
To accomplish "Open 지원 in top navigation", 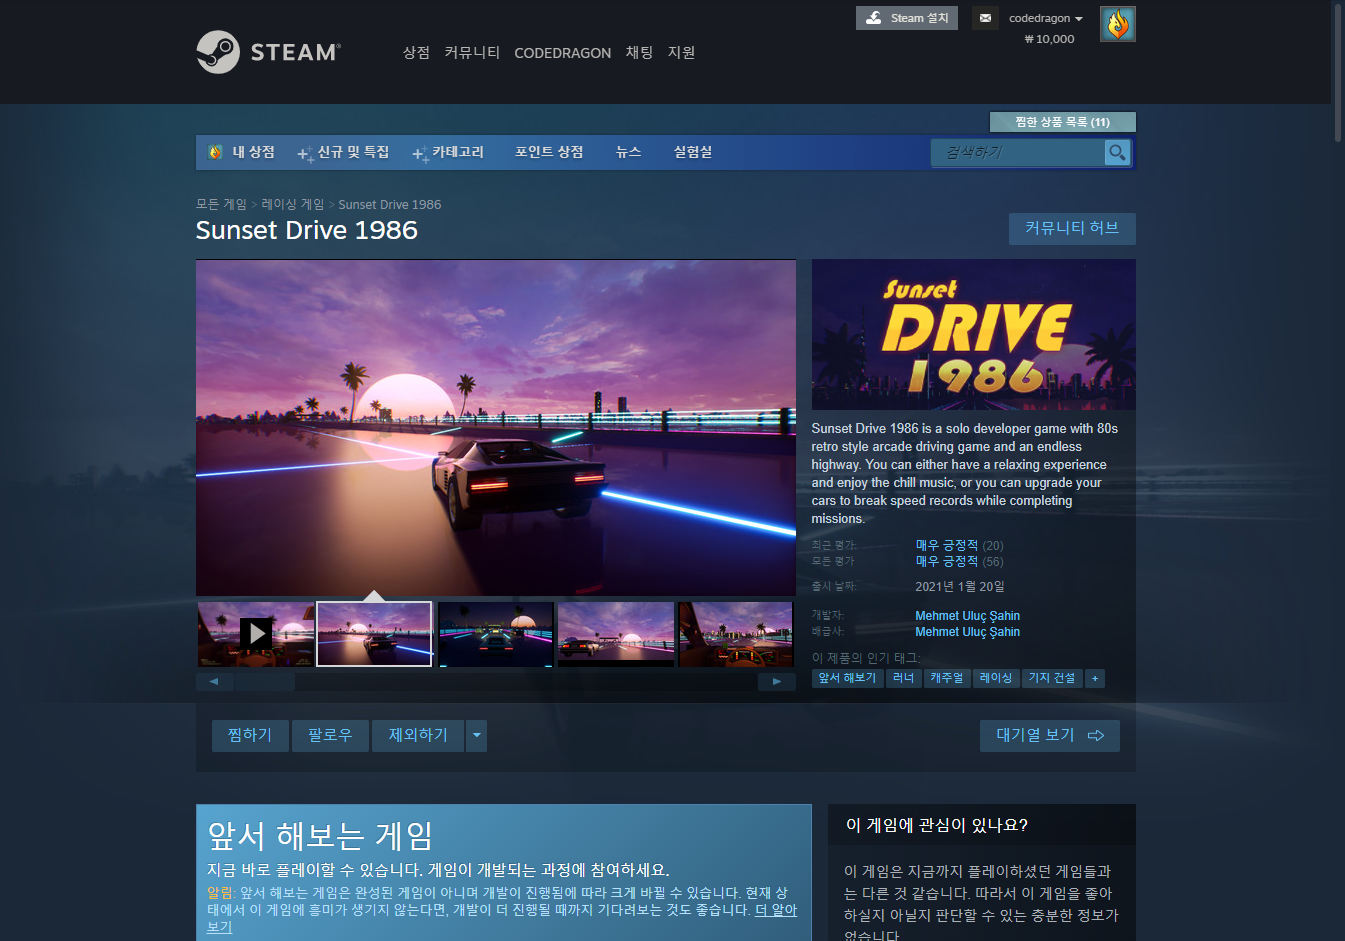I will coord(681,52).
